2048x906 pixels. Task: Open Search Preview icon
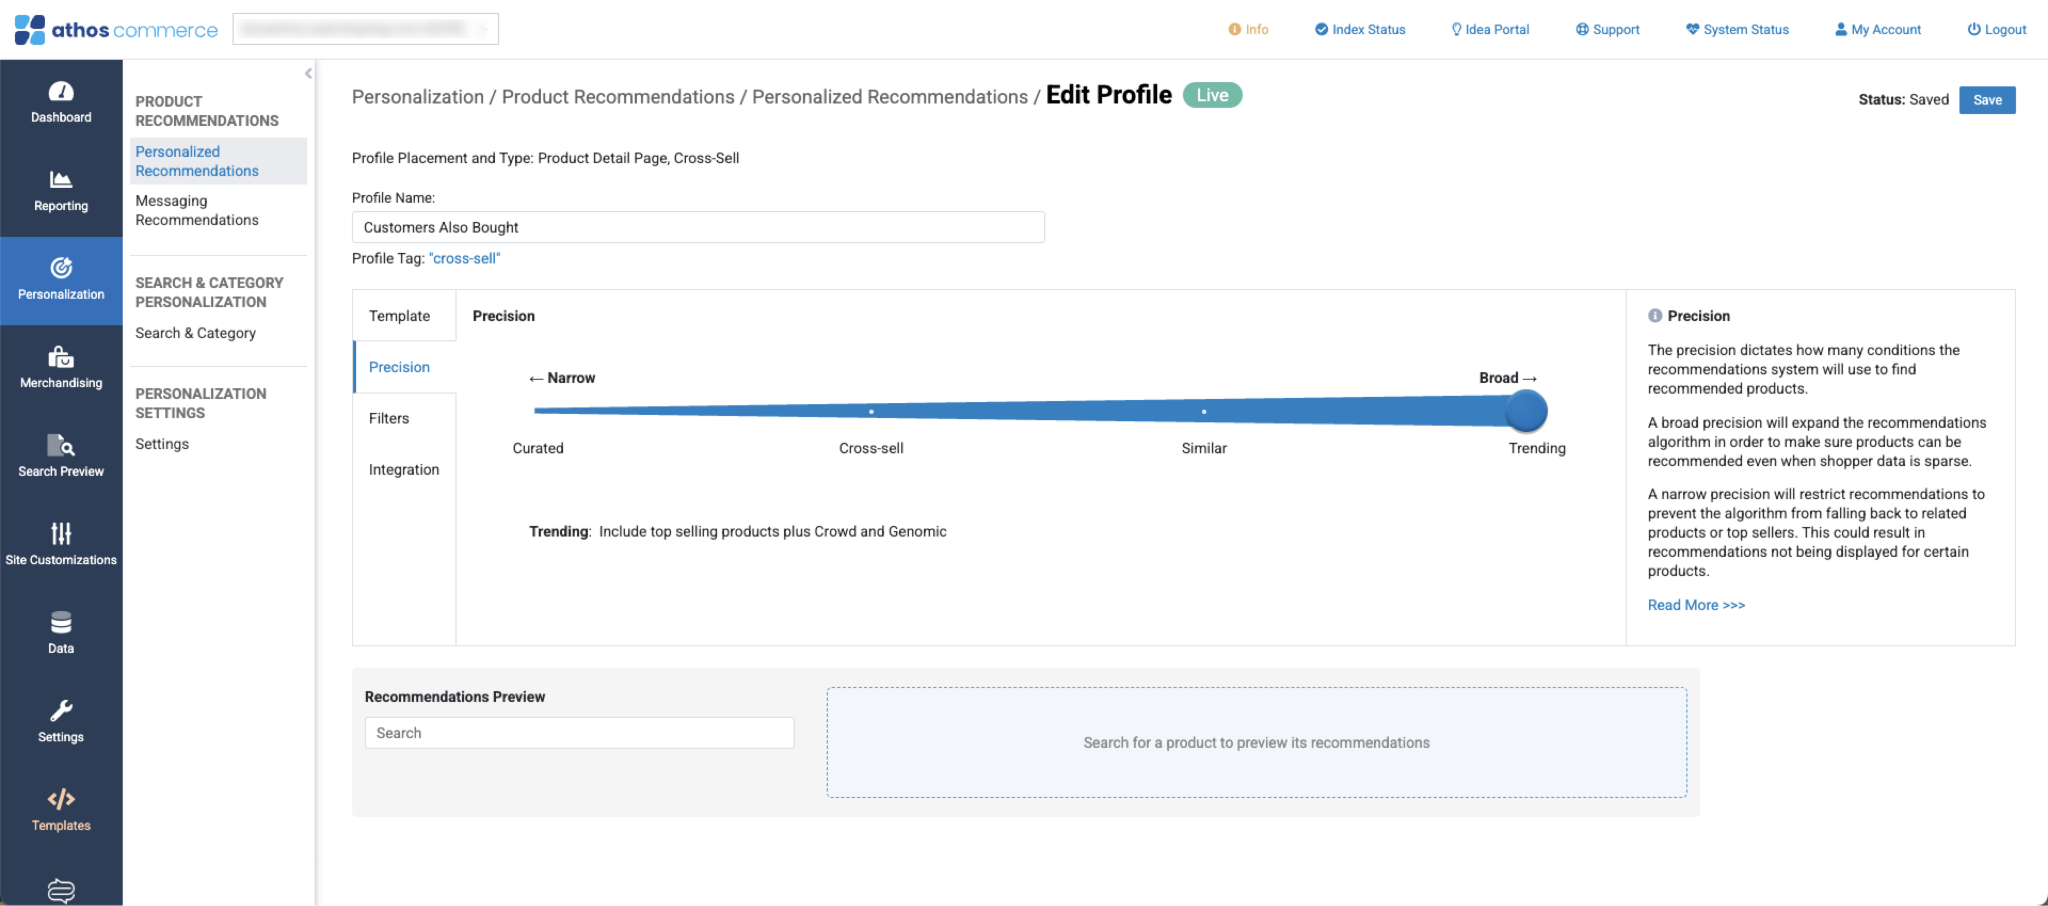(61, 446)
